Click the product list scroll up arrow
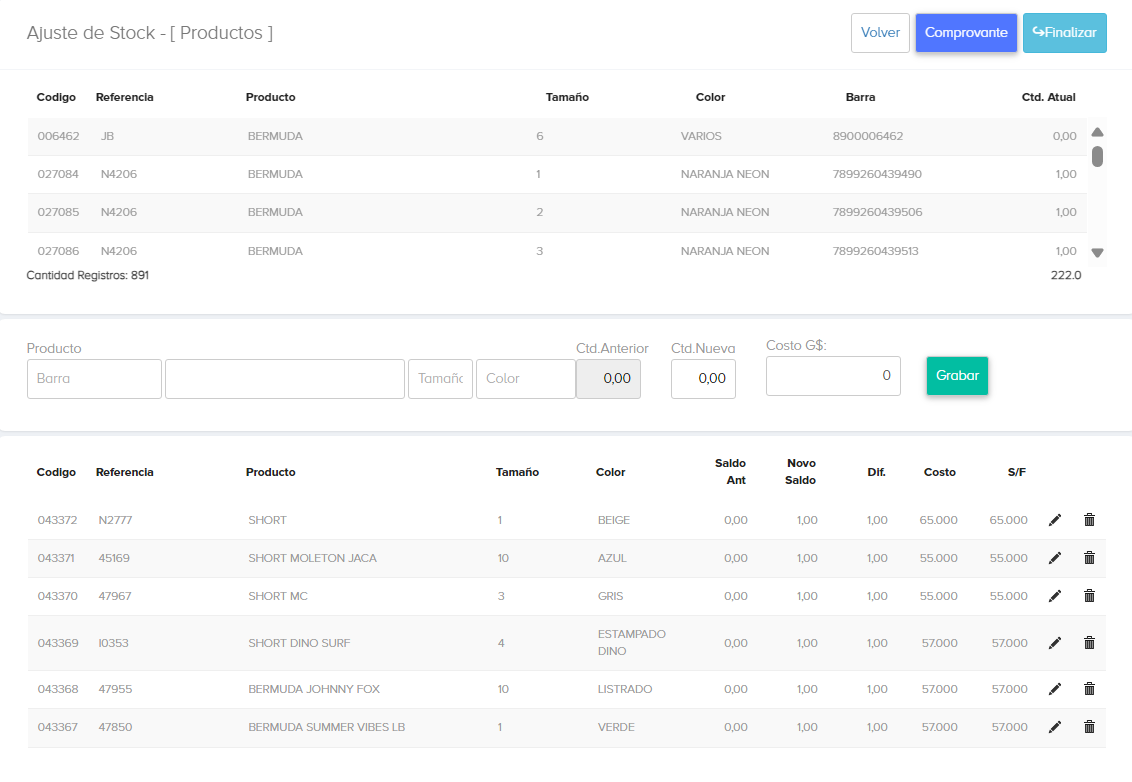This screenshot has width=1132, height=782. (1097, 132)
